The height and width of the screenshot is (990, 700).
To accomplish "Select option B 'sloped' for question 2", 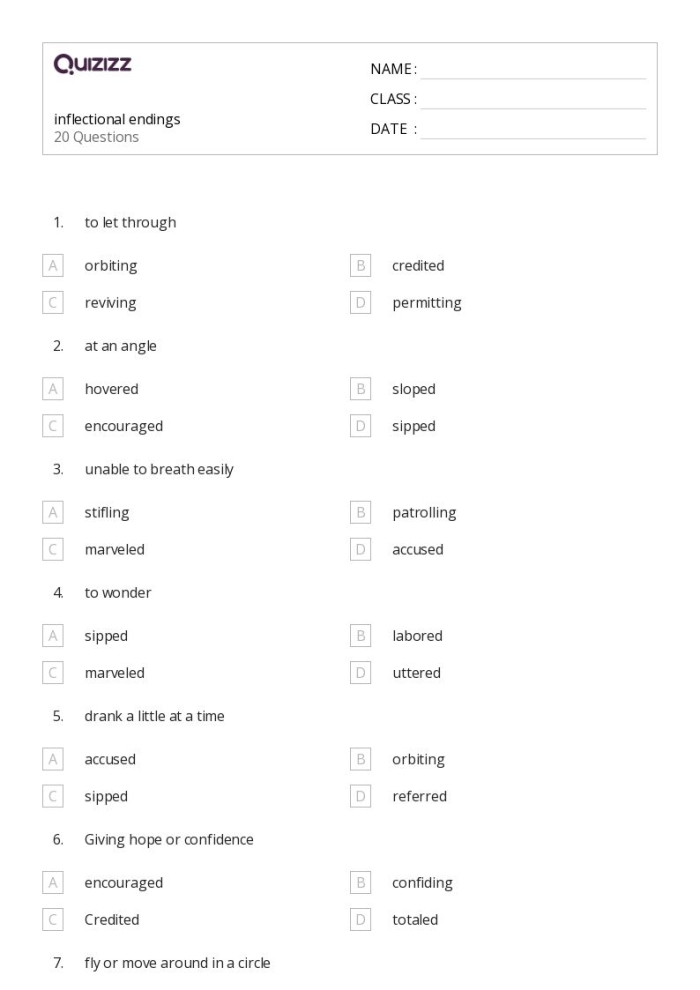I will [x=361, y=389].
